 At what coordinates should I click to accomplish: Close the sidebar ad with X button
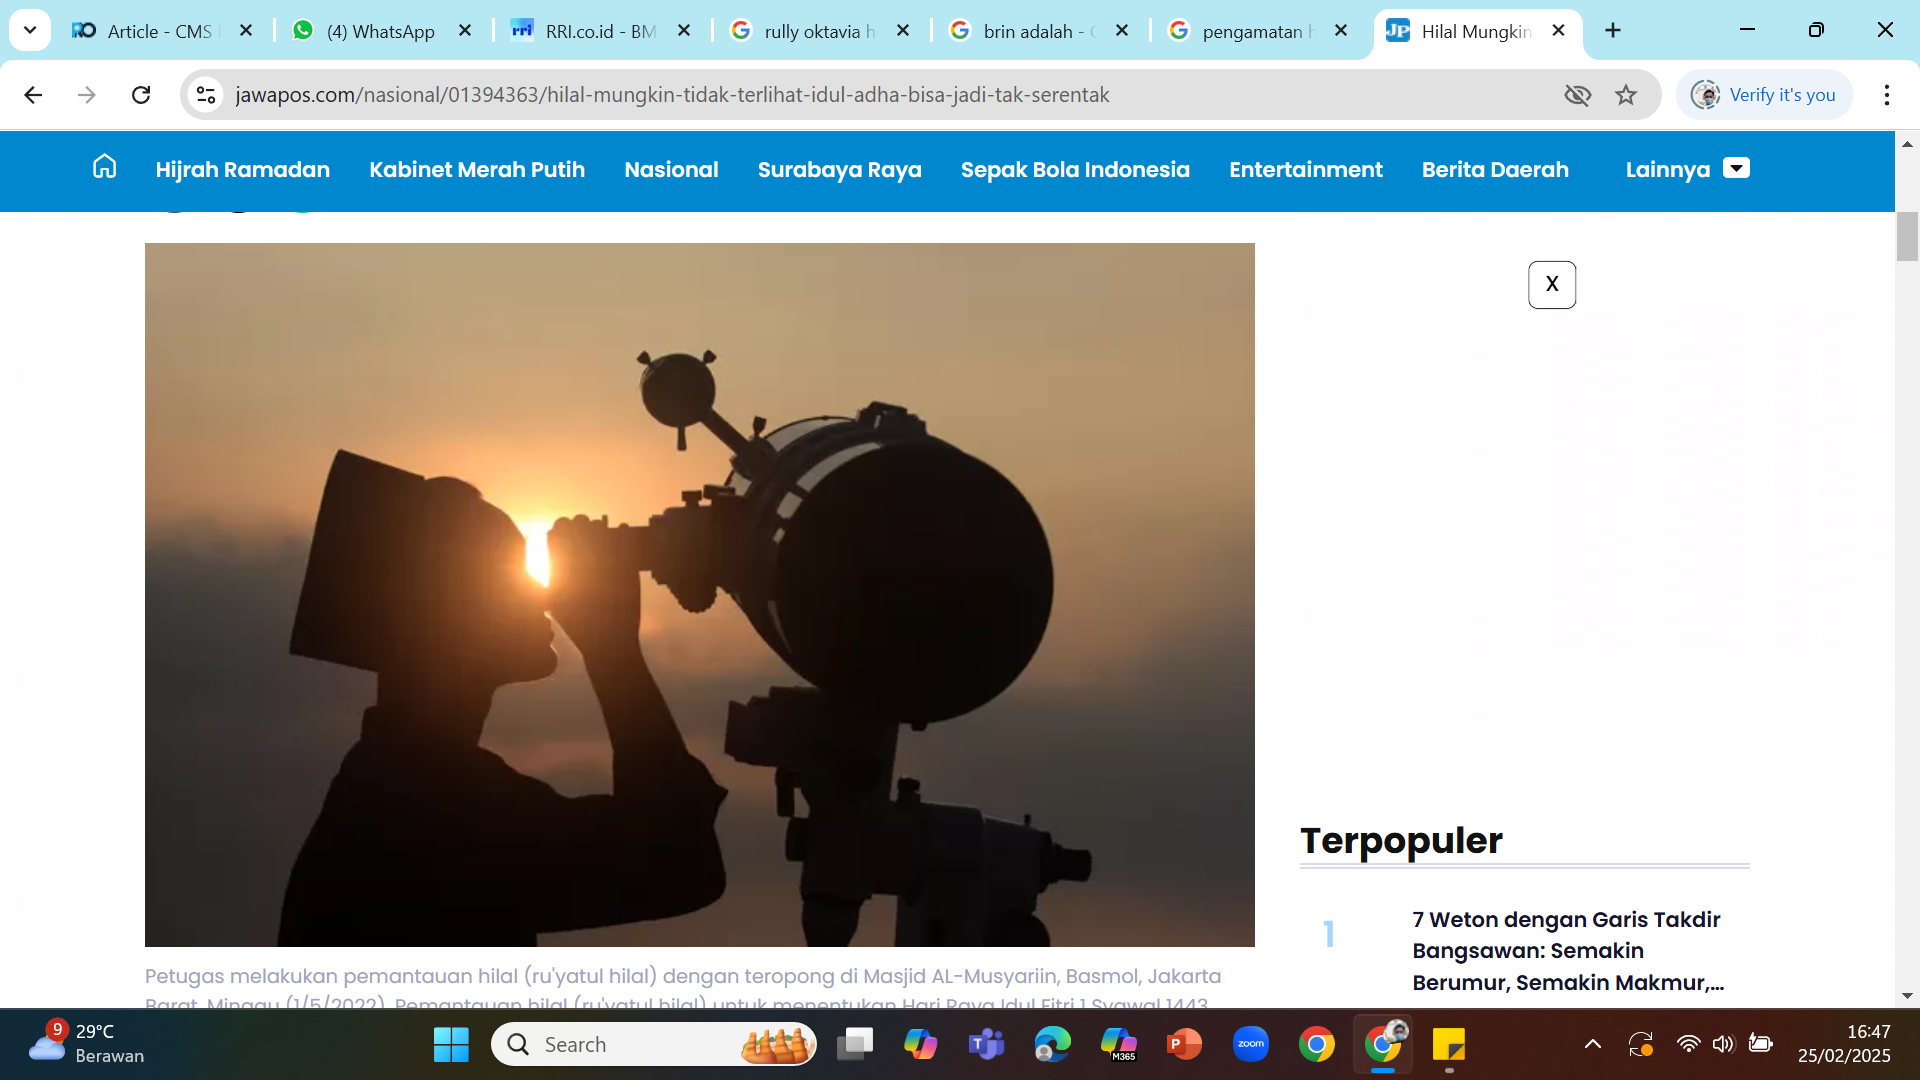pos(1551,285)
